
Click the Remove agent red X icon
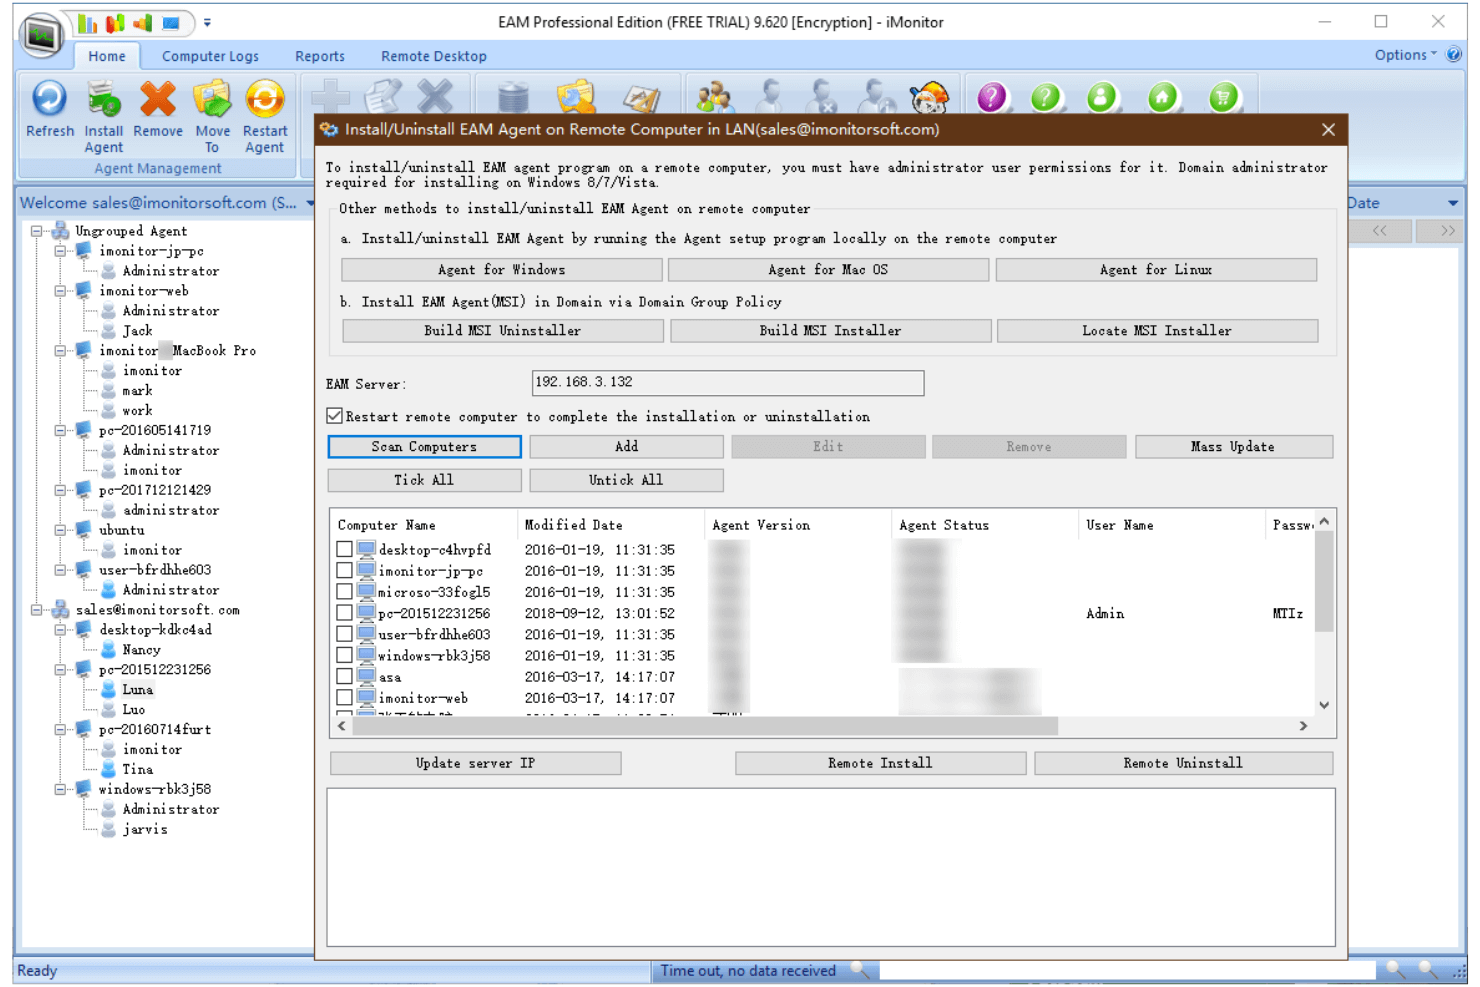pyautogui.click(x=158, y=100)
